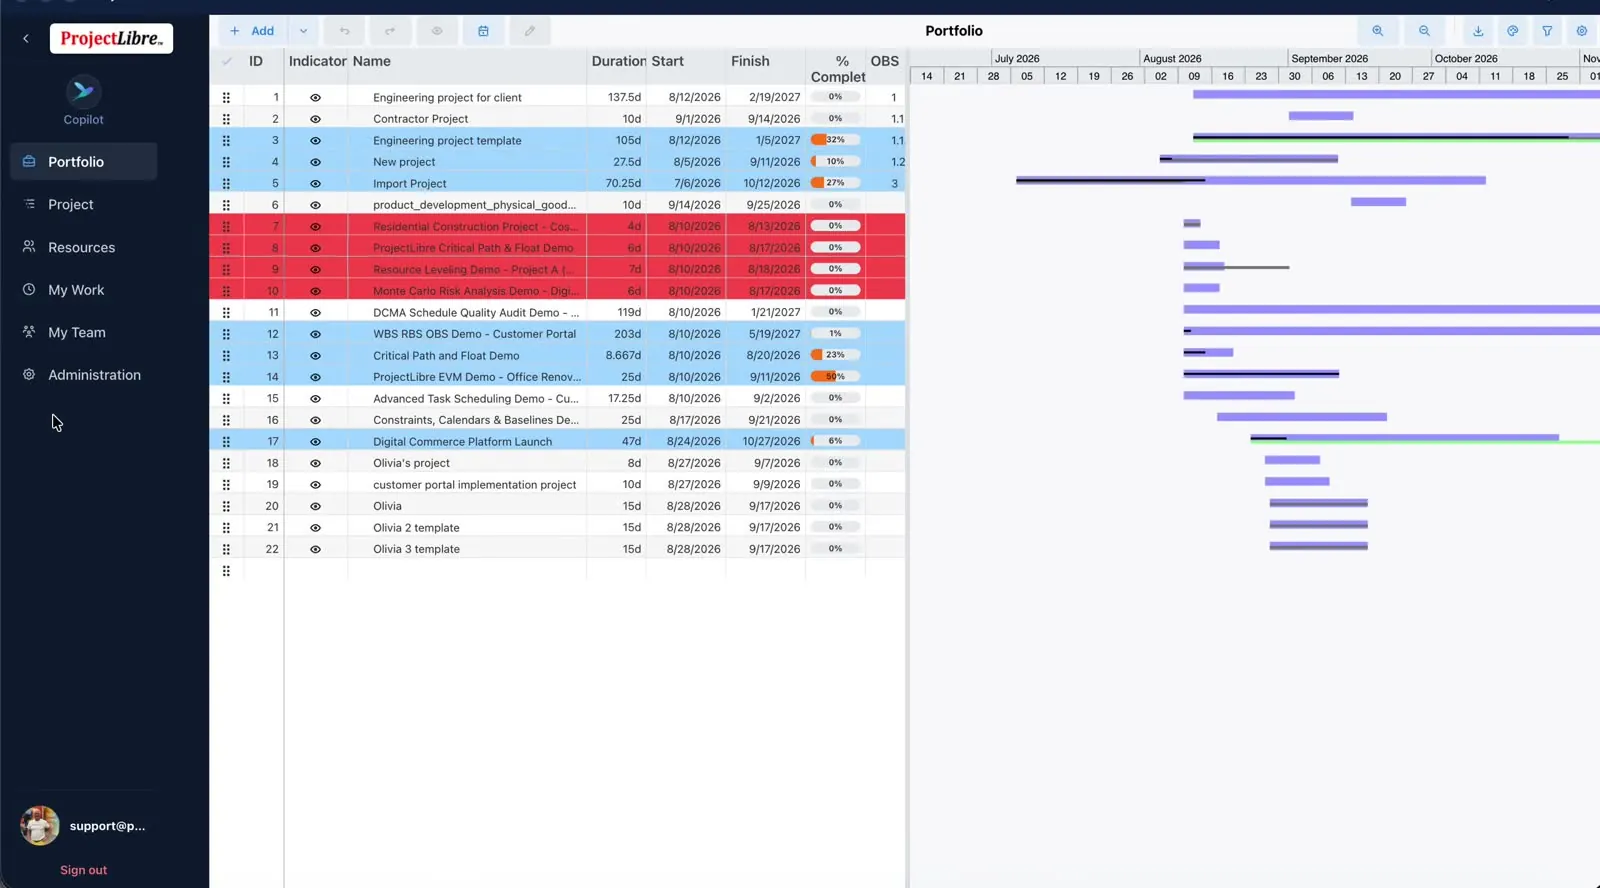Click the support@p... account name
The height and width of the screenshot is (888, 1600).
[x=107, y=826]
